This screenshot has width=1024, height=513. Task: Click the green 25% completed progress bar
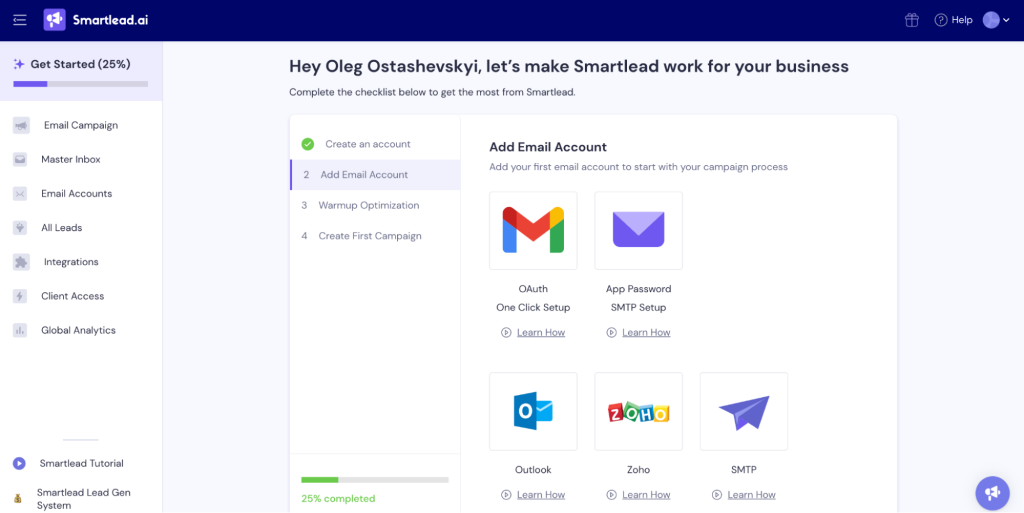click(x=375, y=480)
